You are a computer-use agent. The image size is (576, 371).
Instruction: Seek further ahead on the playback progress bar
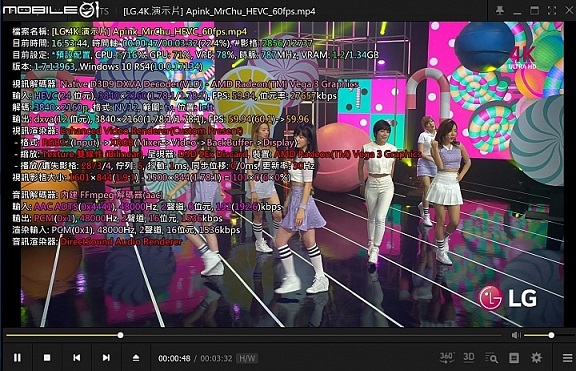click(x=312, y=335)
